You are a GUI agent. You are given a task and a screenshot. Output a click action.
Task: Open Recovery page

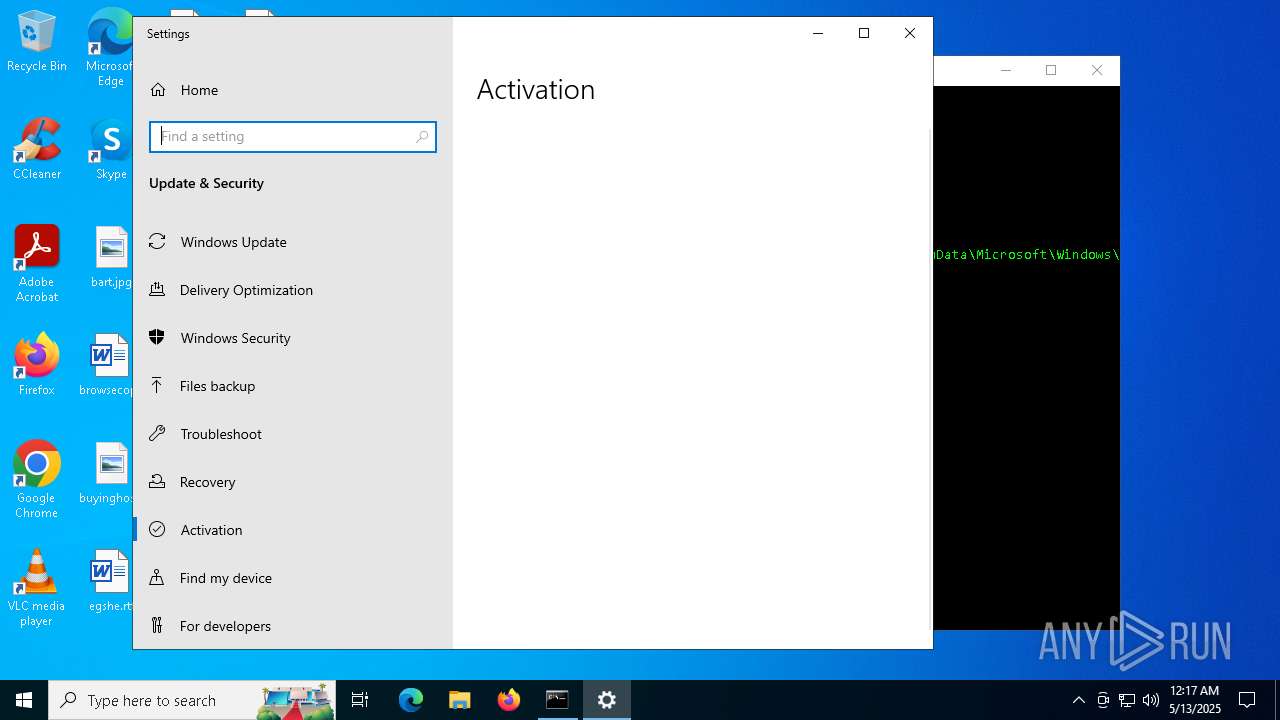pyautogui.click(x=292, y=482)
